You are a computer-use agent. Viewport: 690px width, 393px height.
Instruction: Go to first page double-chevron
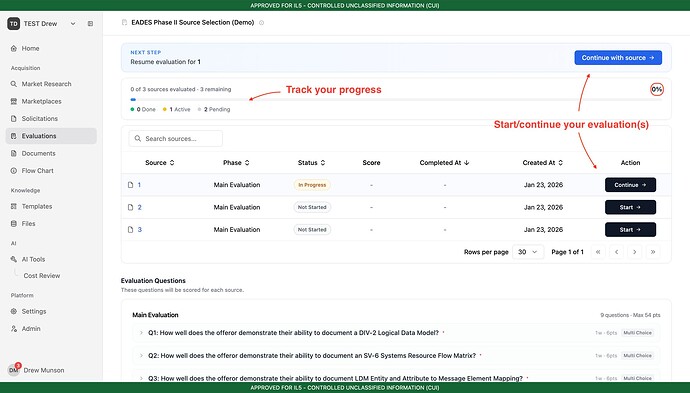click(x=598, y=252)
